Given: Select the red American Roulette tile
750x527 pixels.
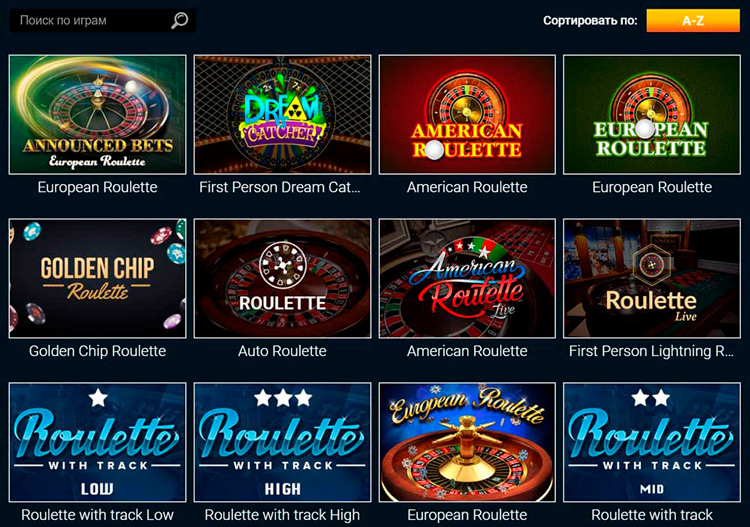Looking at the screenshot, I should click(467, 114).
